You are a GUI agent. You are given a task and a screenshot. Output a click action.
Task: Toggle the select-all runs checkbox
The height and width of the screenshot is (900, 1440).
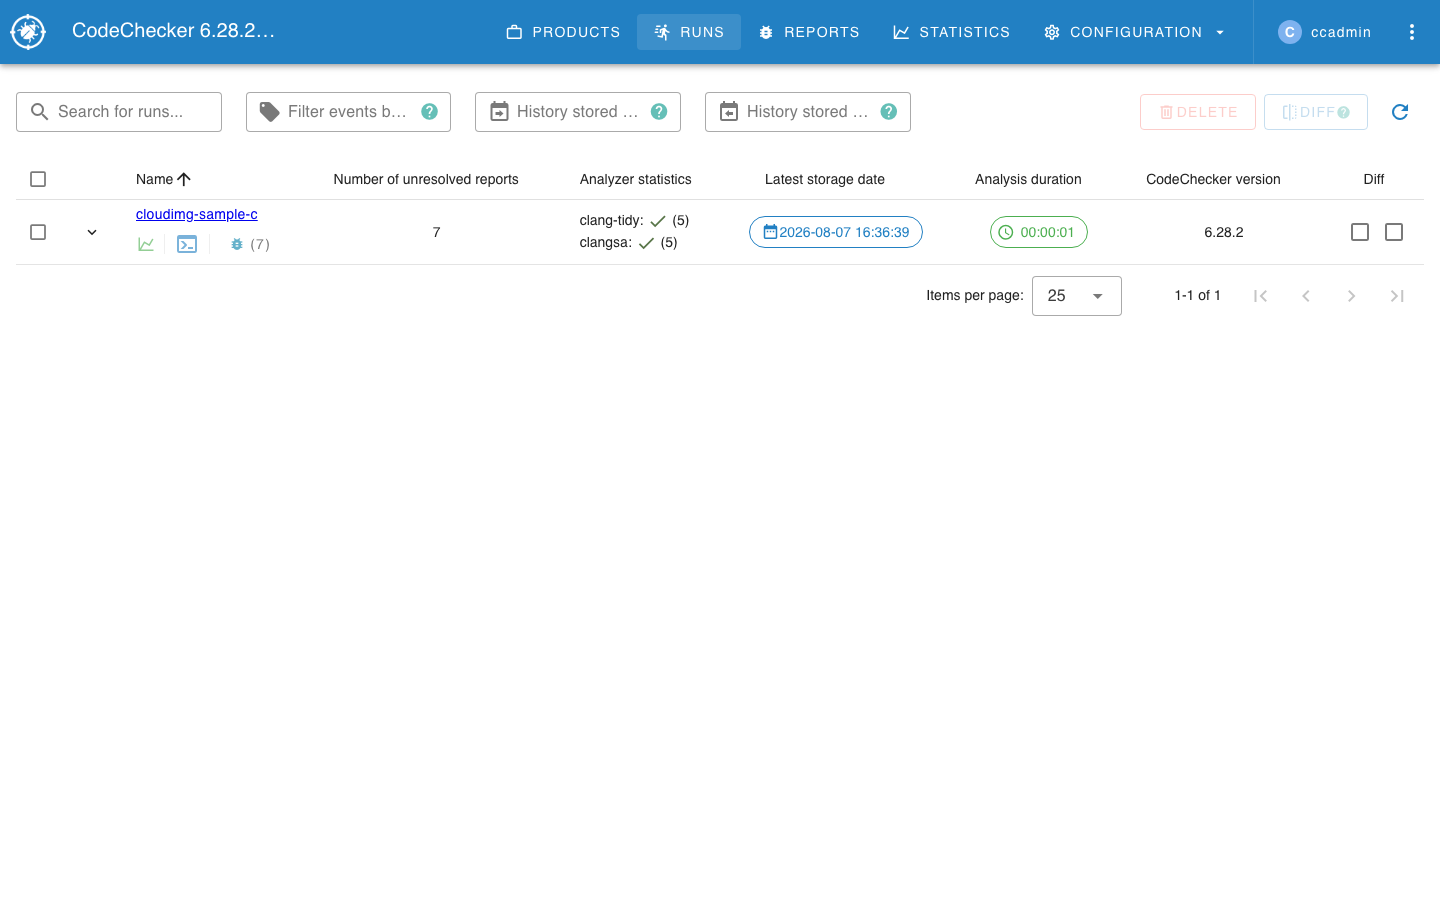click(38, 179)
